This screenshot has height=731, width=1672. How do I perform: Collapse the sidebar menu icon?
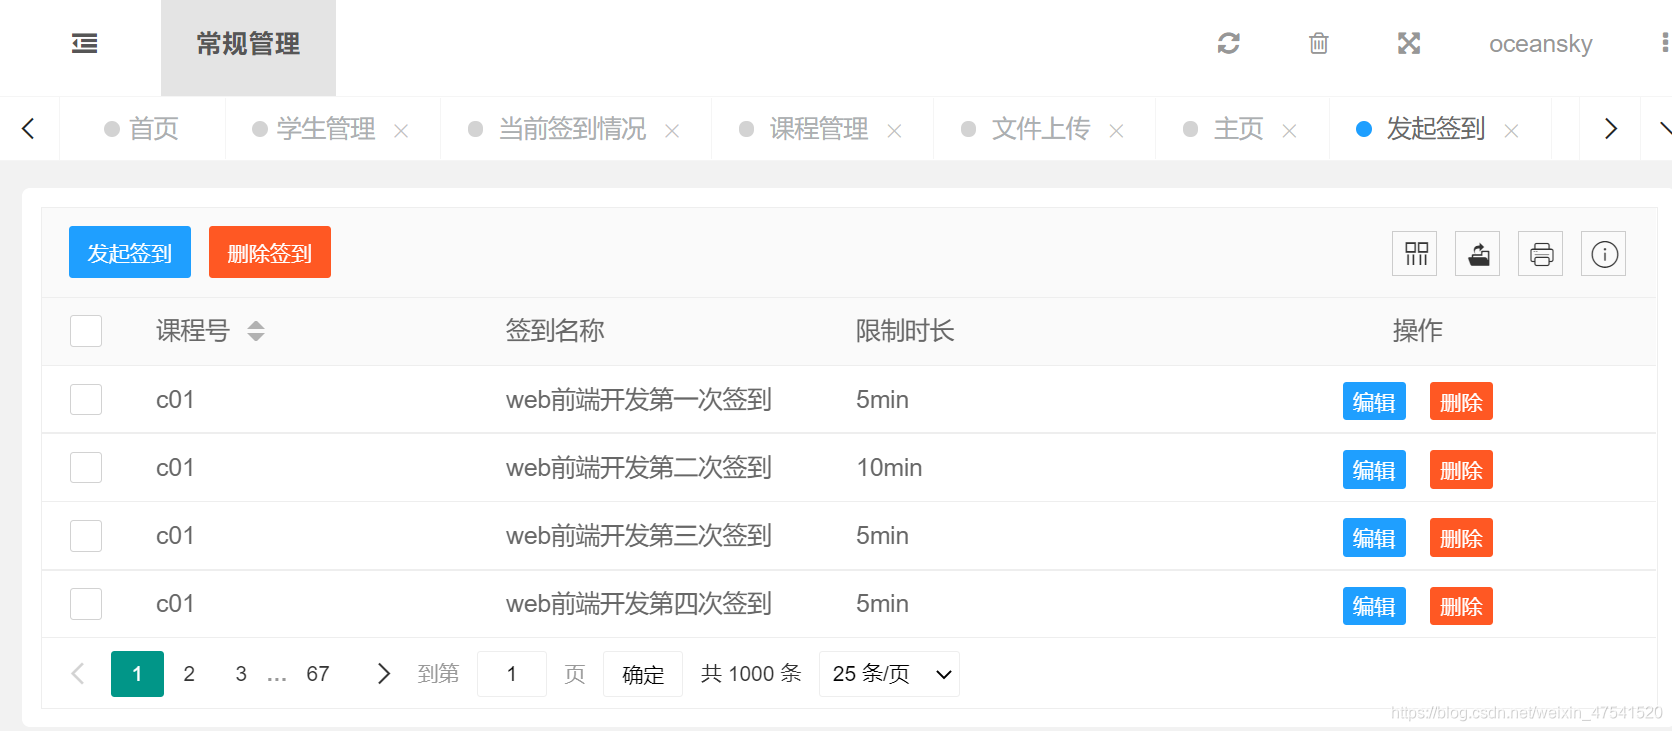[85, 43]
